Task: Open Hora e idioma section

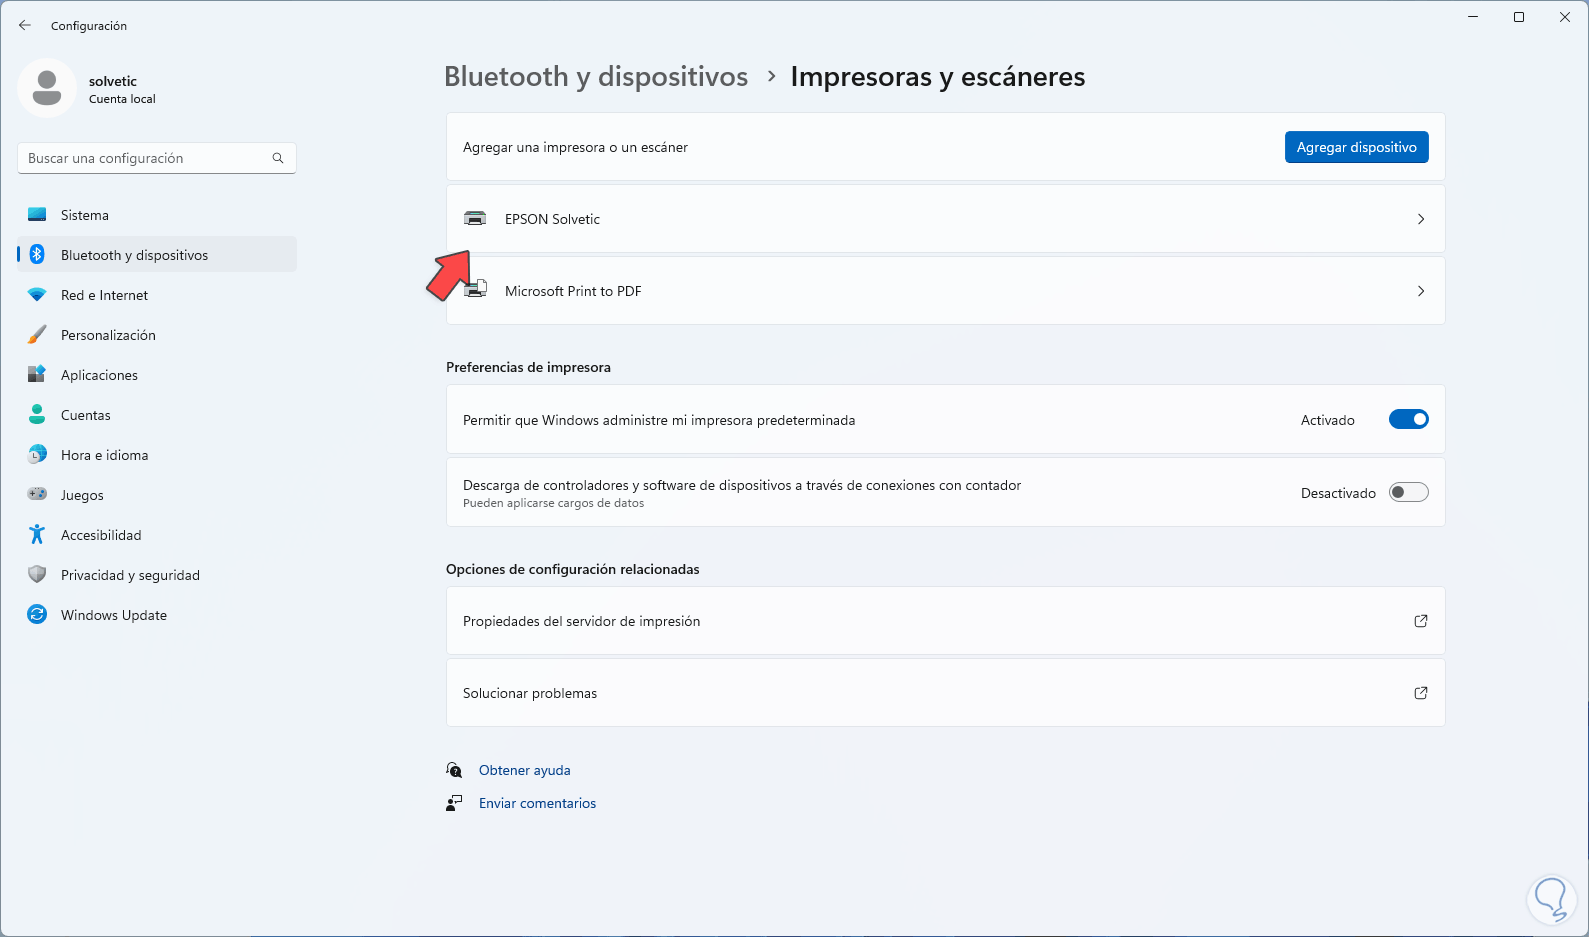Action: (x=157, y=455)
